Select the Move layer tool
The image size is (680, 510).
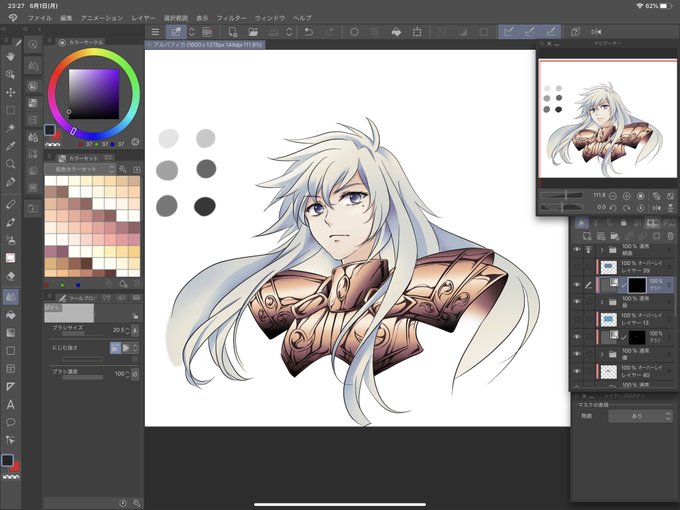(x=10, y=92)
